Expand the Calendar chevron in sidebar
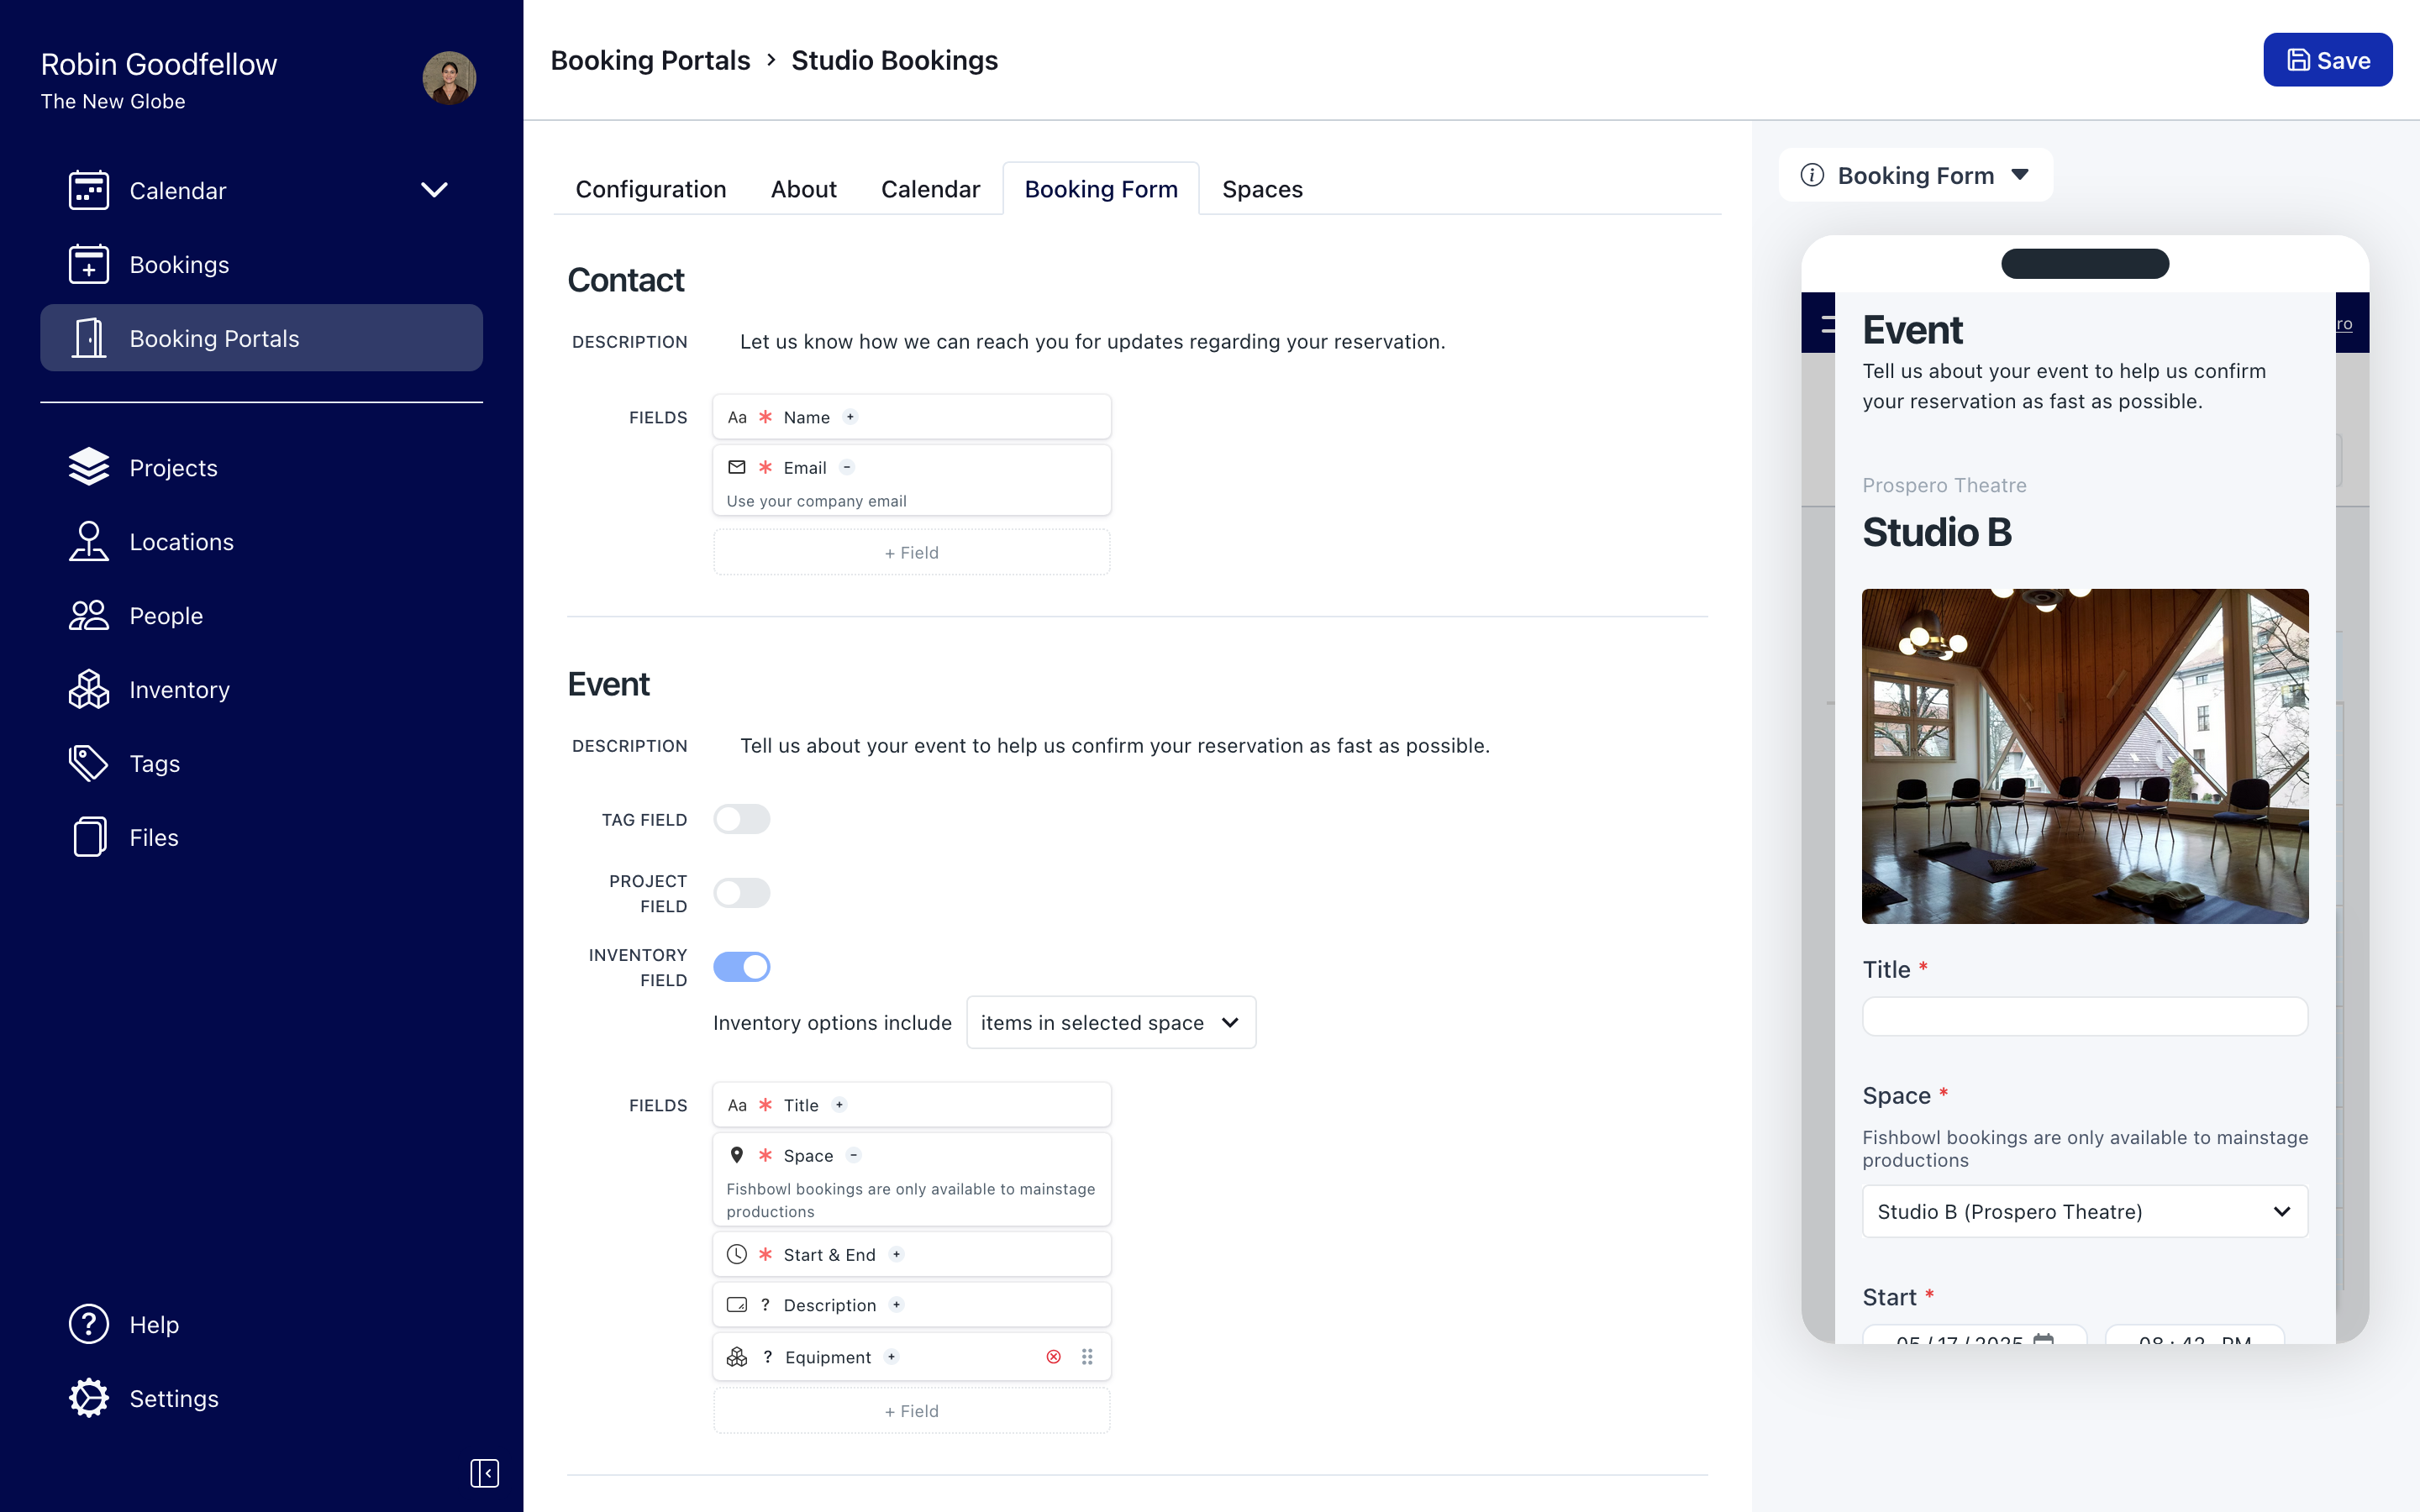 point(433,190)
